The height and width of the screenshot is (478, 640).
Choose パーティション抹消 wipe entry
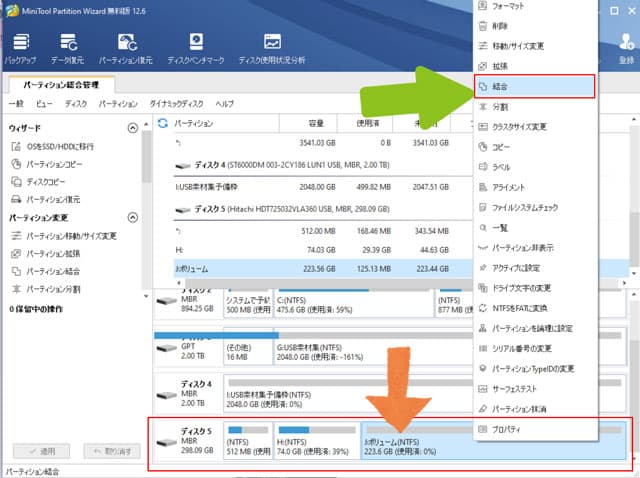coord(536,409)
